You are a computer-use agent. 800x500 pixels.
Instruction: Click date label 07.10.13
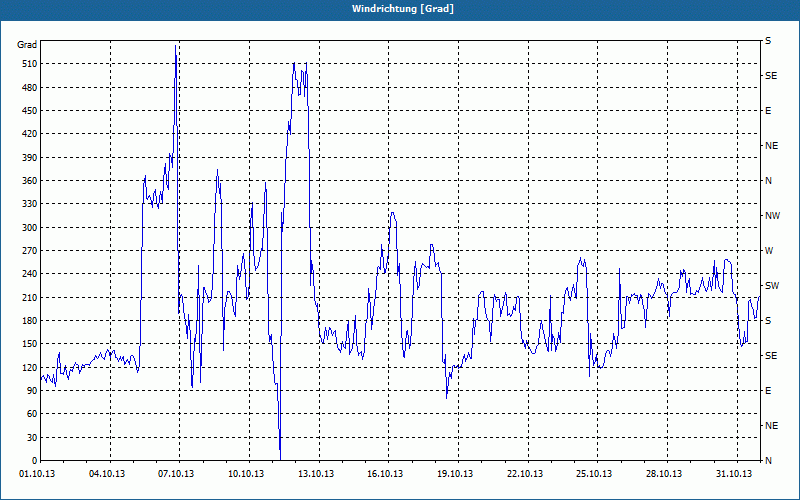pyautogui.click(x=176, y=474)
